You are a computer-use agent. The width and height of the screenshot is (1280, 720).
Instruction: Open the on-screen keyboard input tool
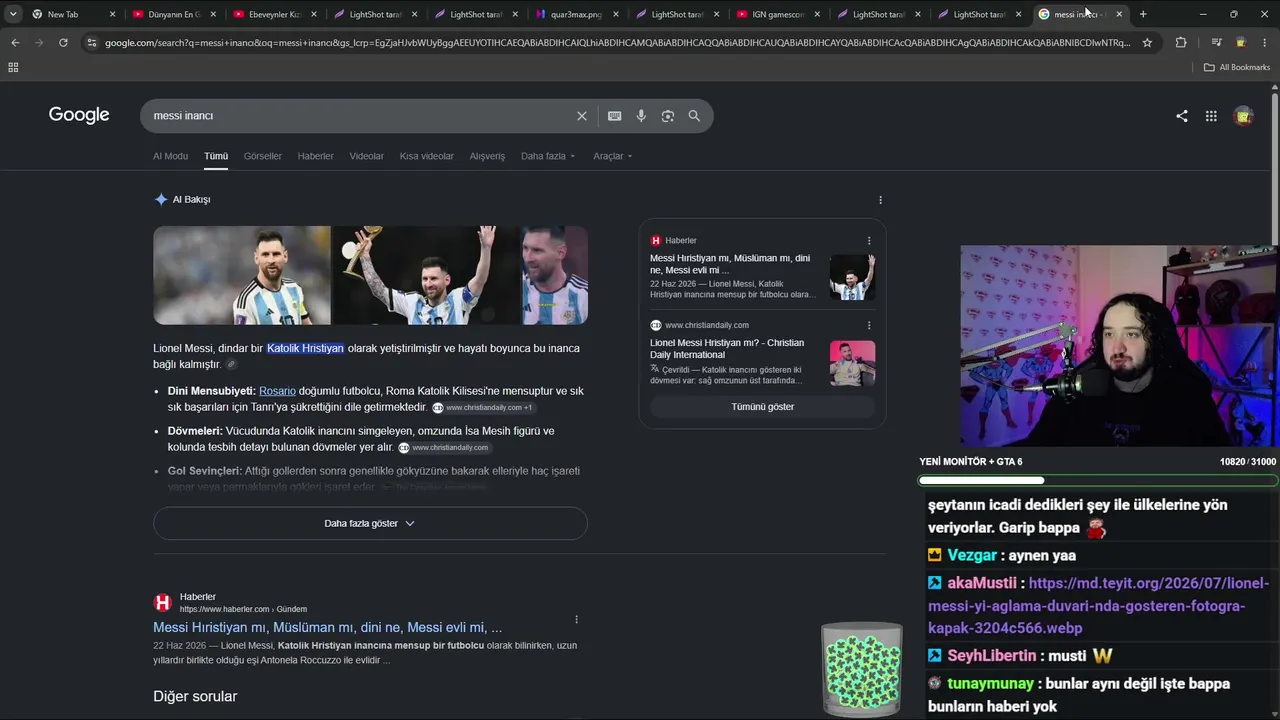pyautogui.click(x=614, y=116)
